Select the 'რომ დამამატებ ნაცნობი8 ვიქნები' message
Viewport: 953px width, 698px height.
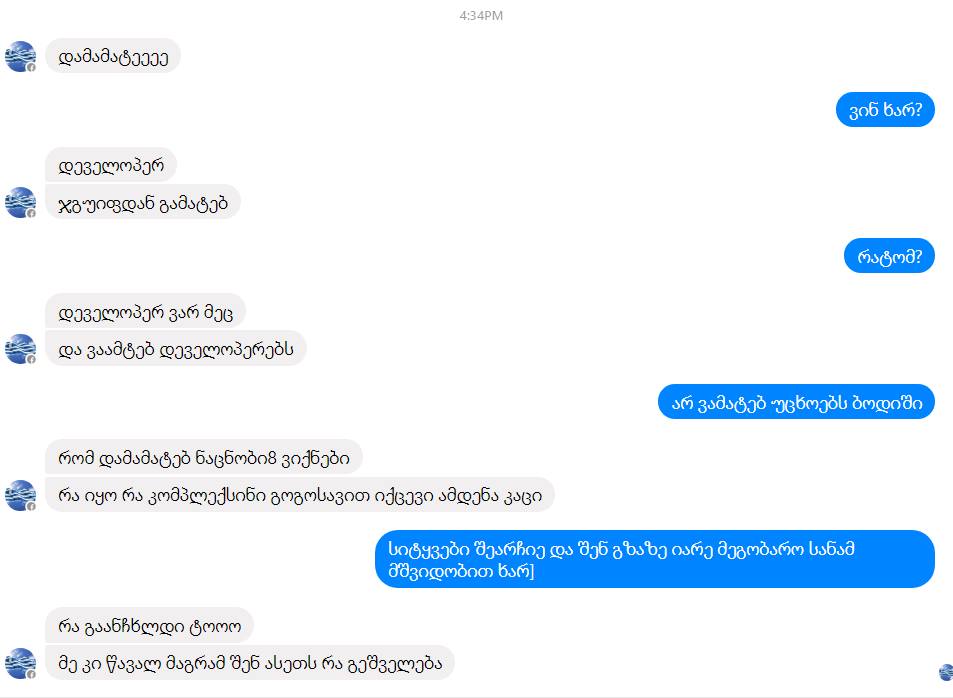point(204,457)
